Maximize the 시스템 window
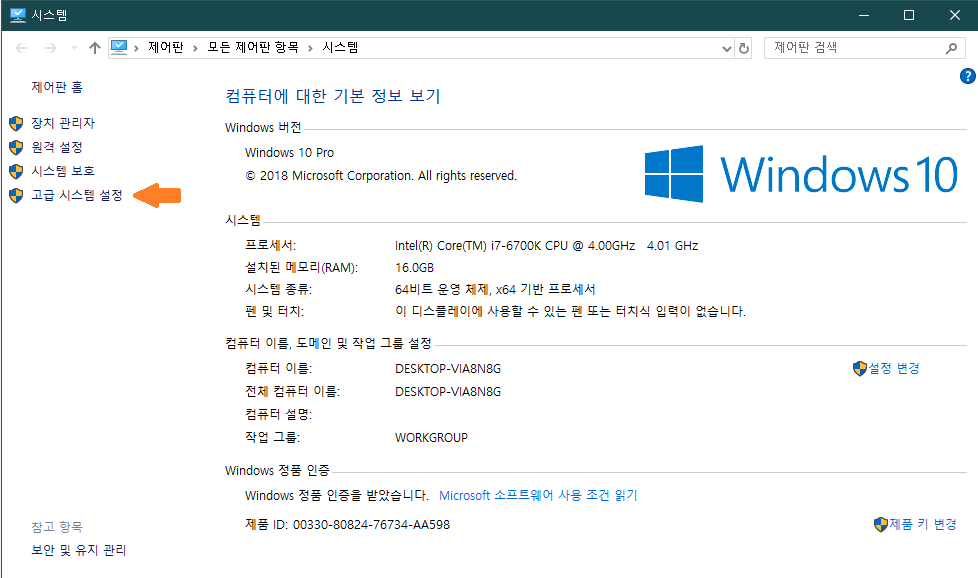The width and height of the screenshot is (978, 578). (909, 15)
